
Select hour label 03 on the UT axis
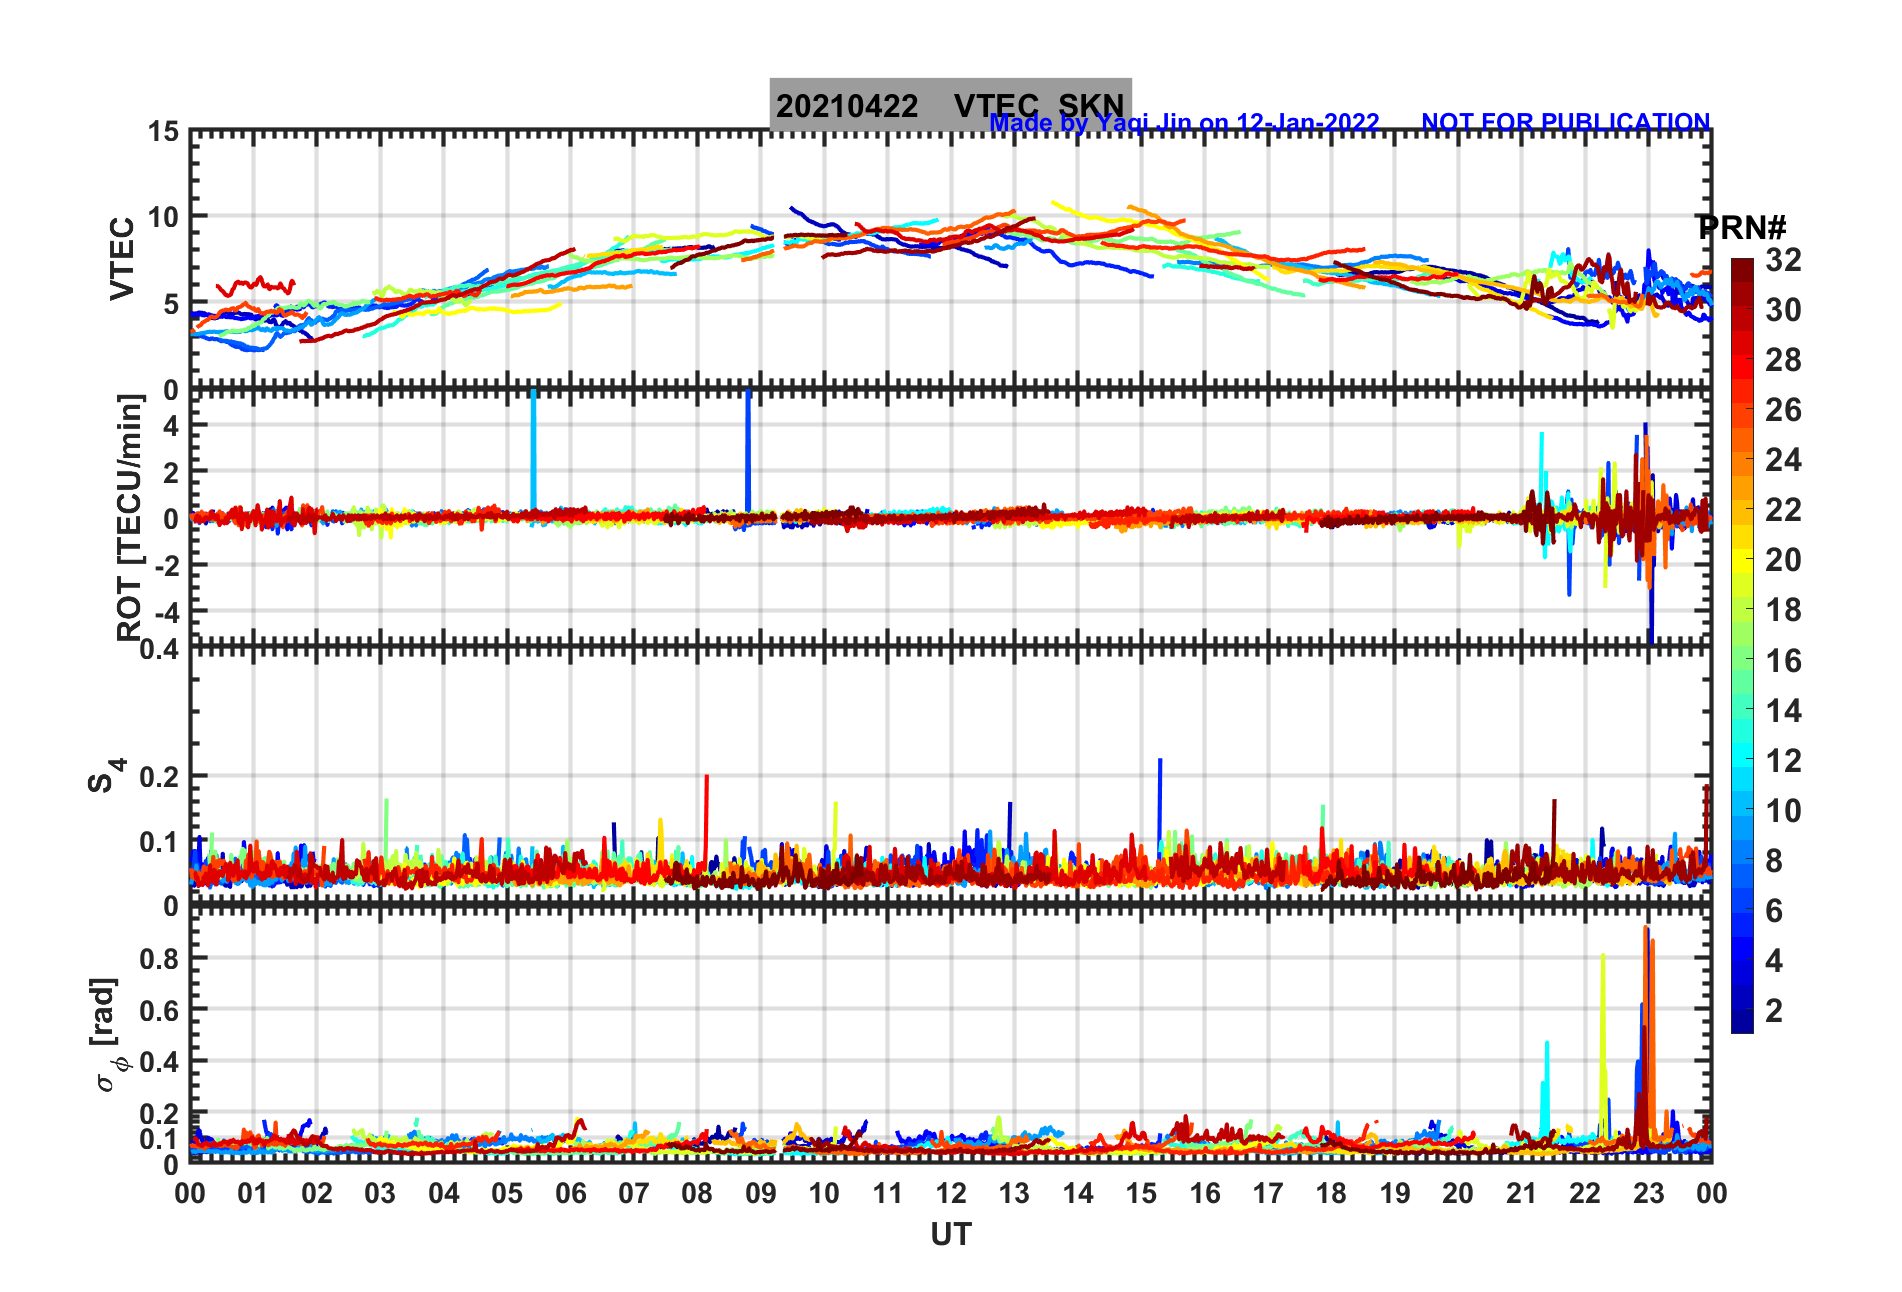click(x=380, y=1193)
